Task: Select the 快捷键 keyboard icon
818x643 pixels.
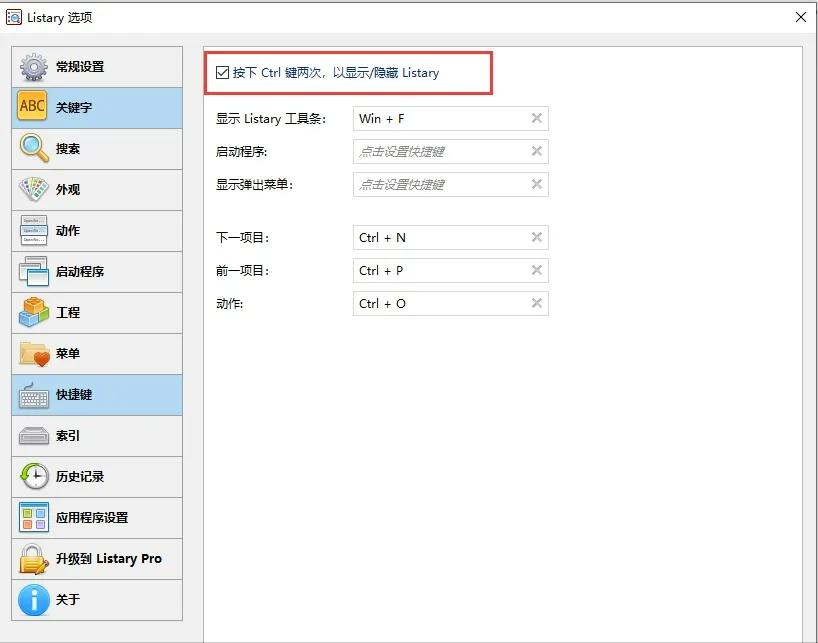Action: [32, 395]
